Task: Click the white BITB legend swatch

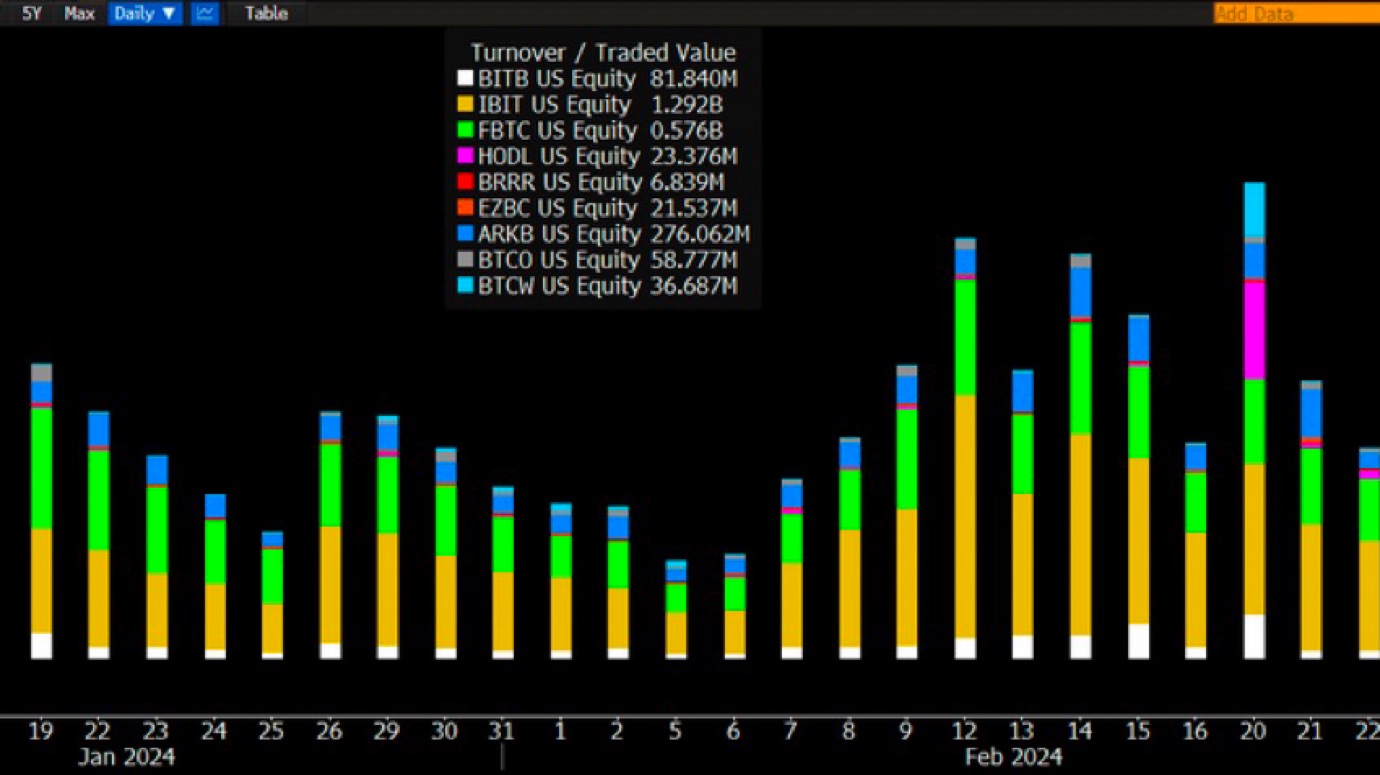Action: coord(465,78)
